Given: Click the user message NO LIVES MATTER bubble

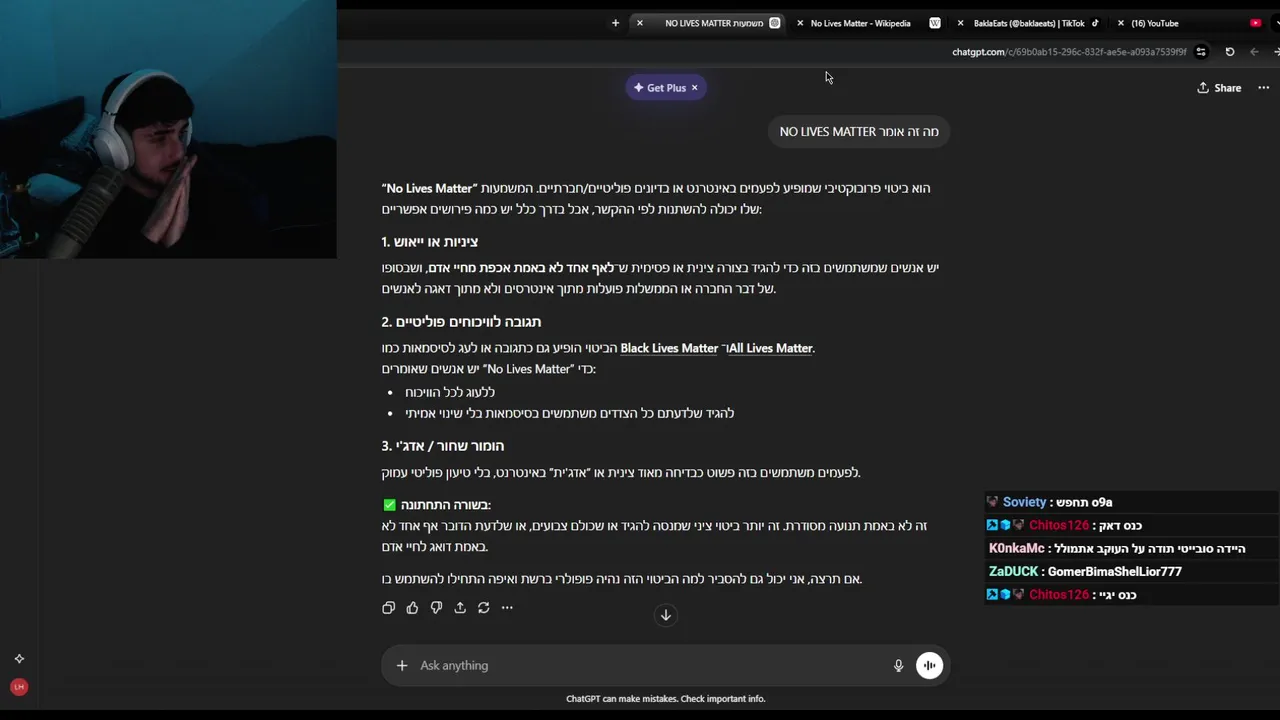Looking at the screenshot, I should [859, 131].
